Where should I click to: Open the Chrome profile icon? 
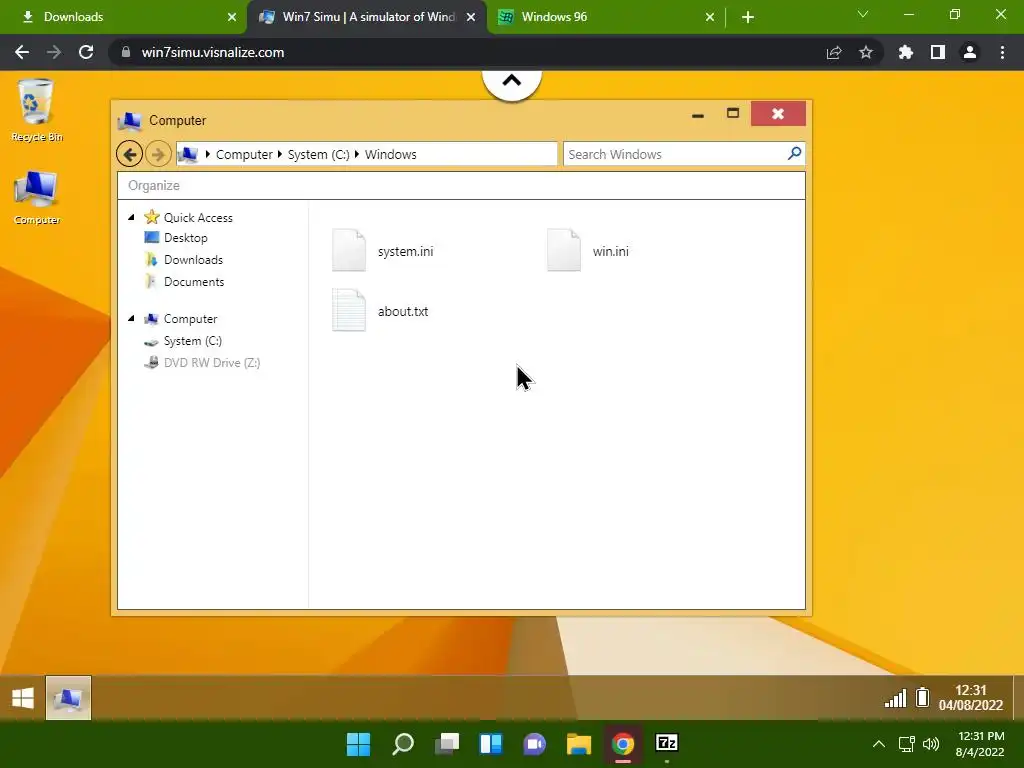970,52
